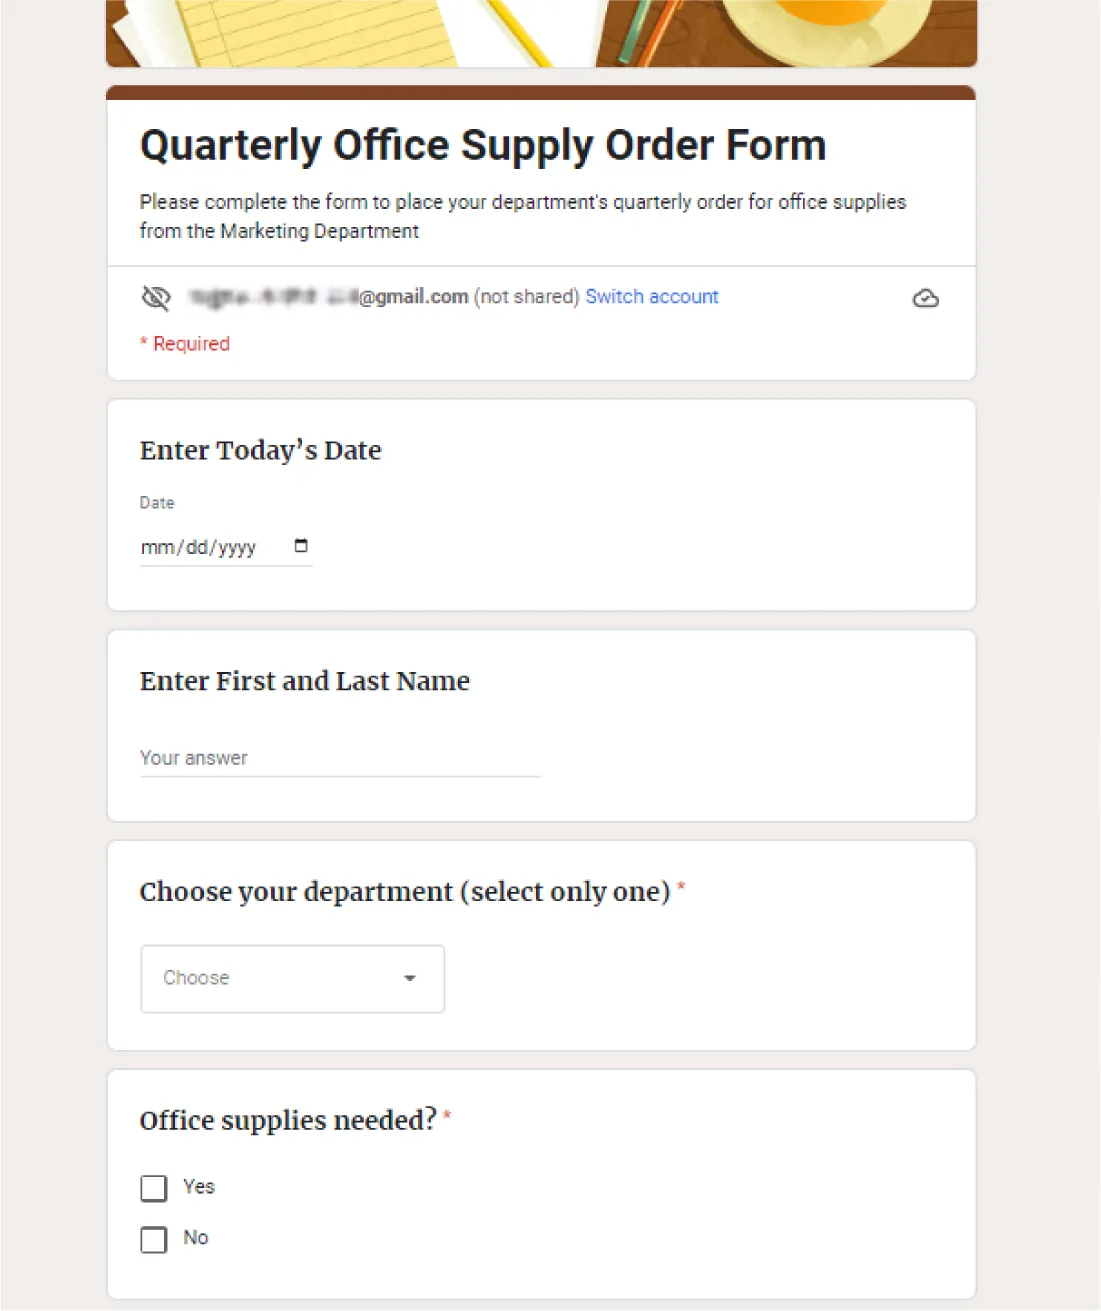Click the cloud save status icon

(925, 297)
